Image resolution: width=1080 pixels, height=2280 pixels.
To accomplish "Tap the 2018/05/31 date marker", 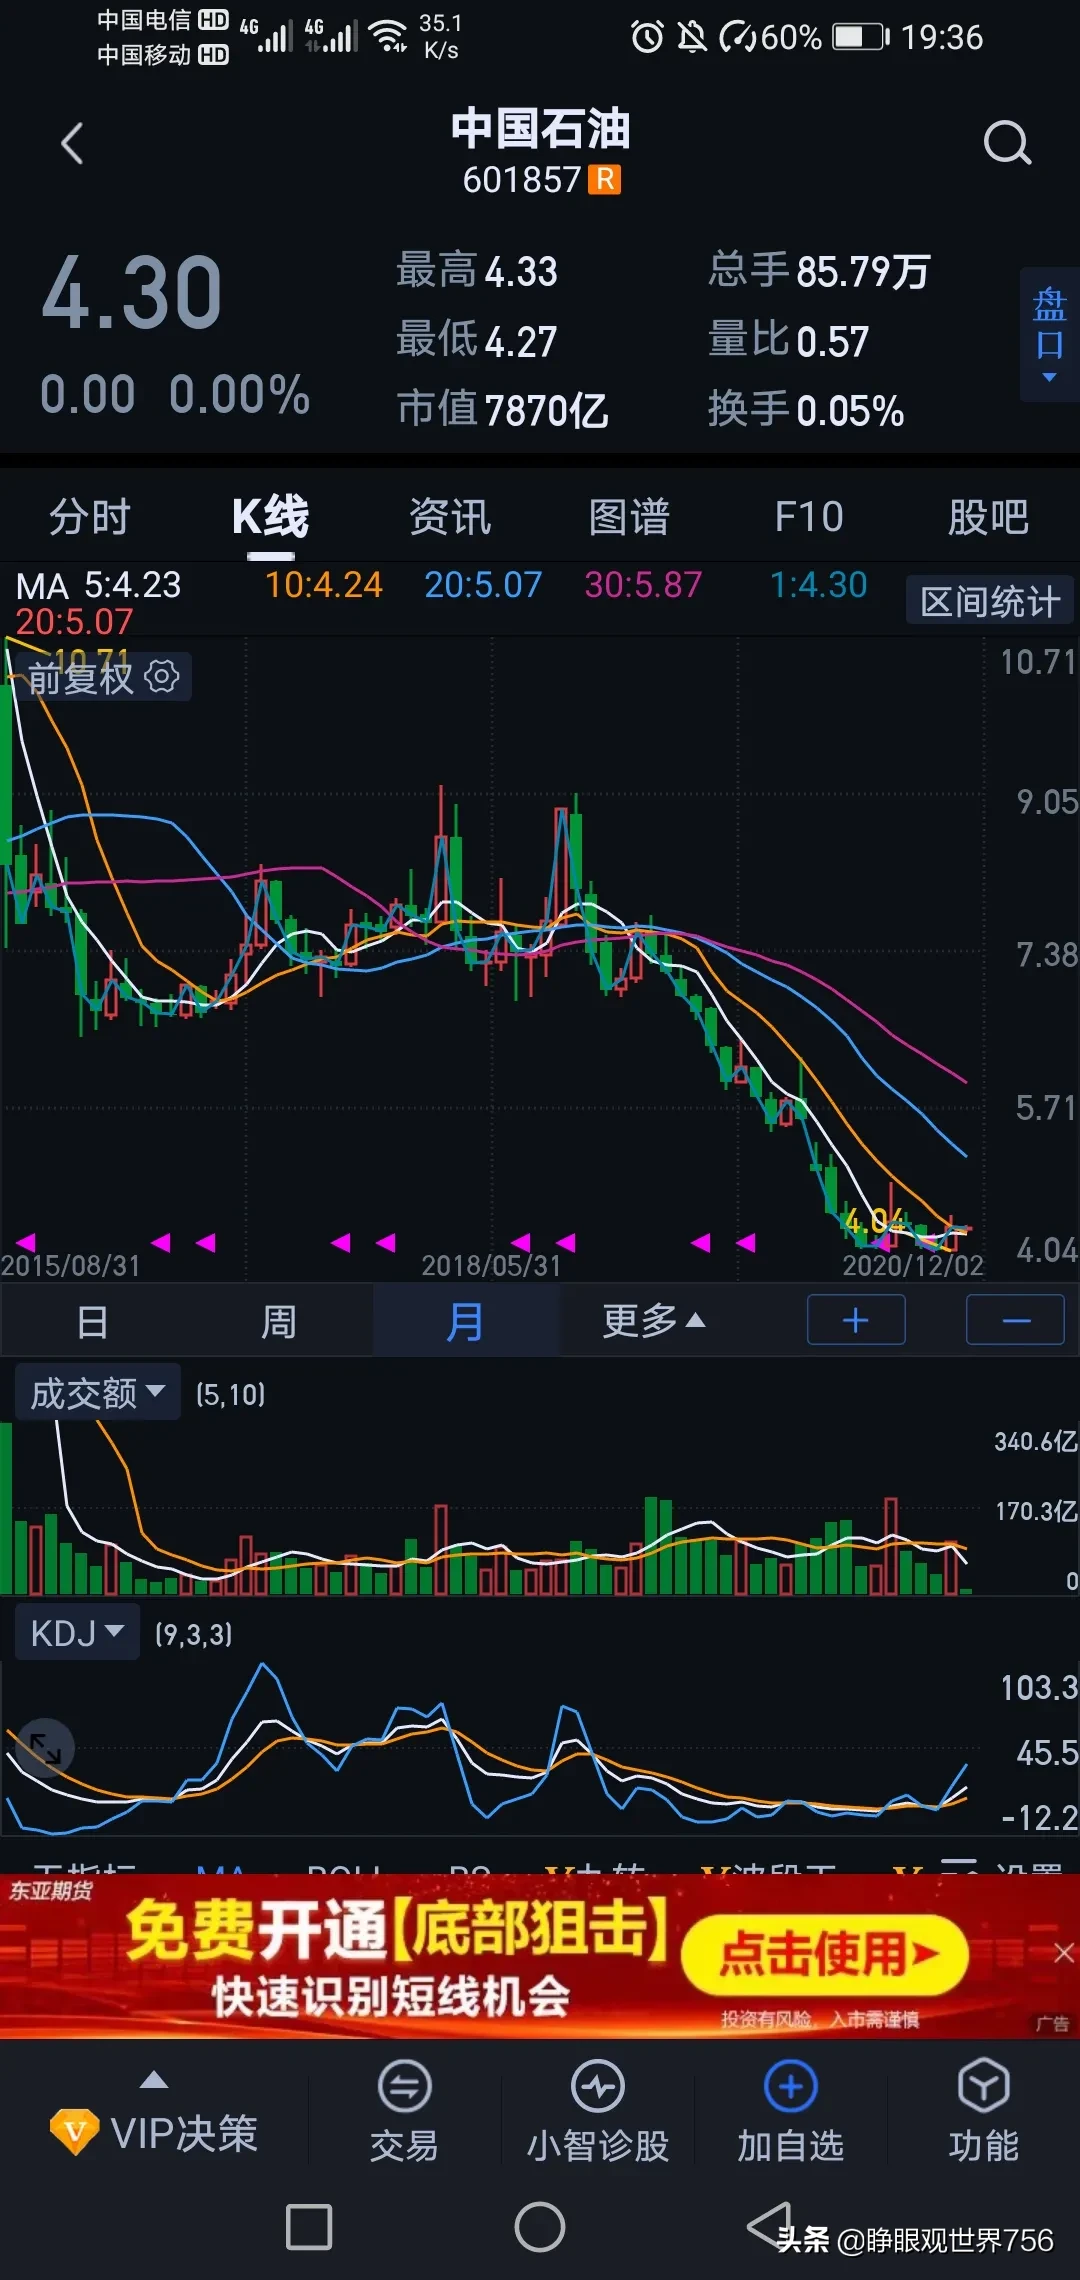I will click(x=491, y=1265).
